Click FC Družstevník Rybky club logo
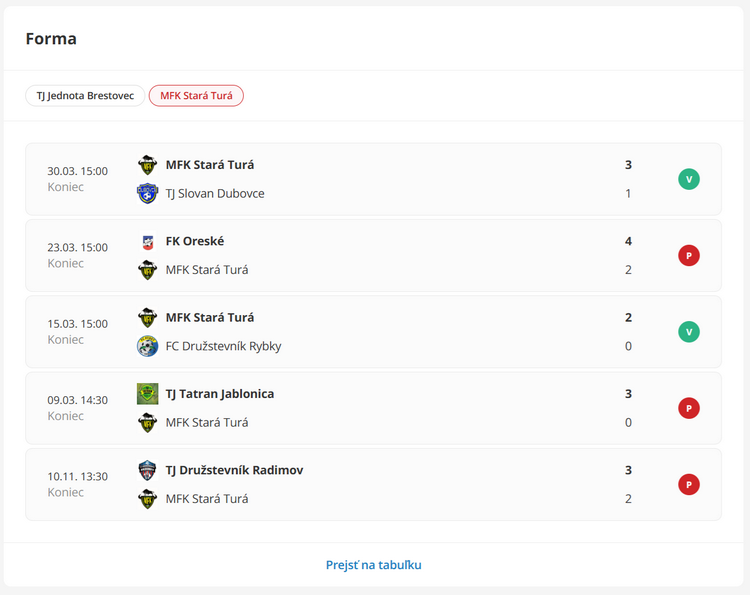This screenshot has width=750, height=595. 147,346
